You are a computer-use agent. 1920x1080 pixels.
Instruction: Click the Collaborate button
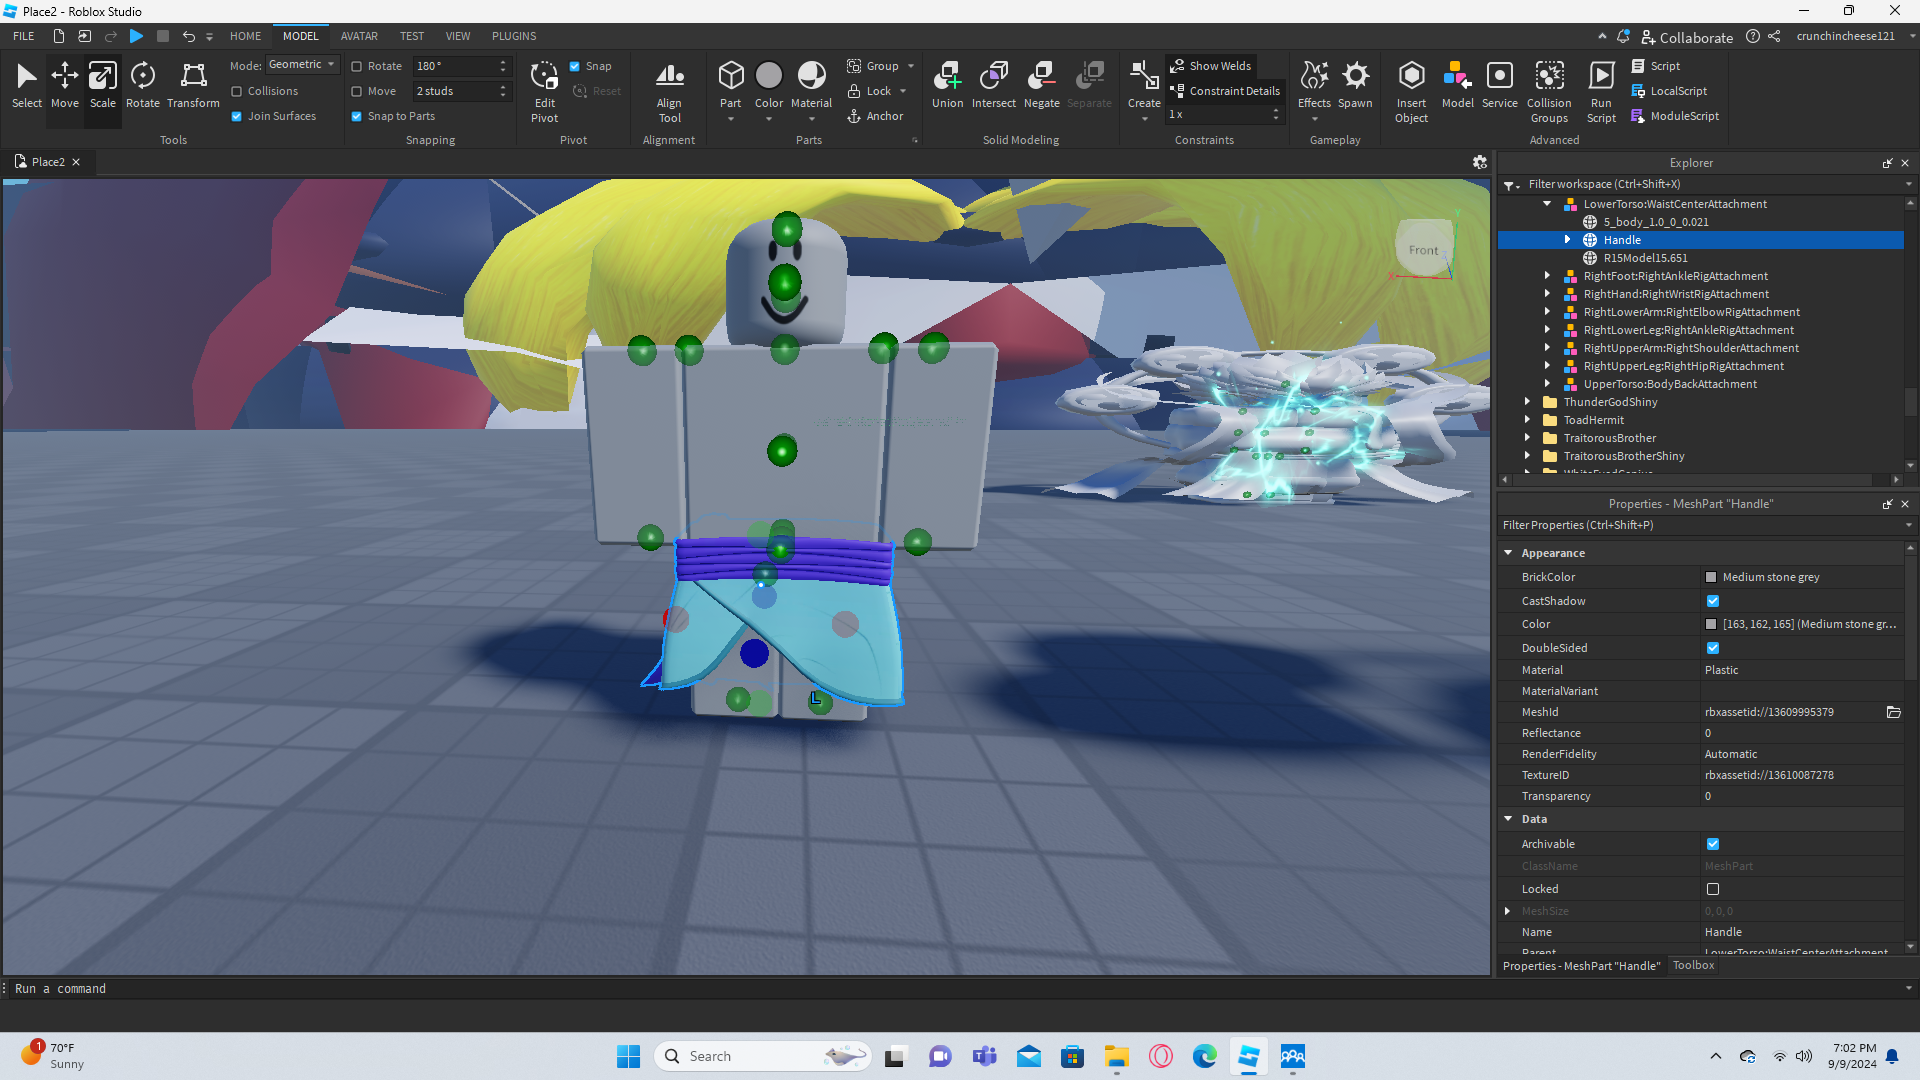pos(1687,37)
